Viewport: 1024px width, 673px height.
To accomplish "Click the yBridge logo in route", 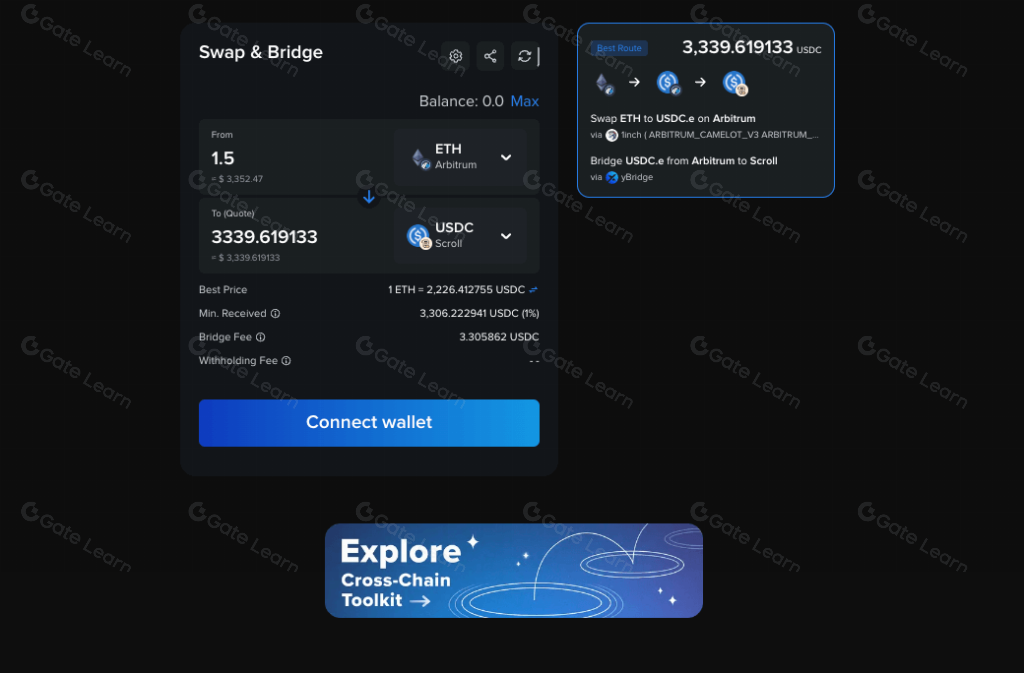I will 612,177.
